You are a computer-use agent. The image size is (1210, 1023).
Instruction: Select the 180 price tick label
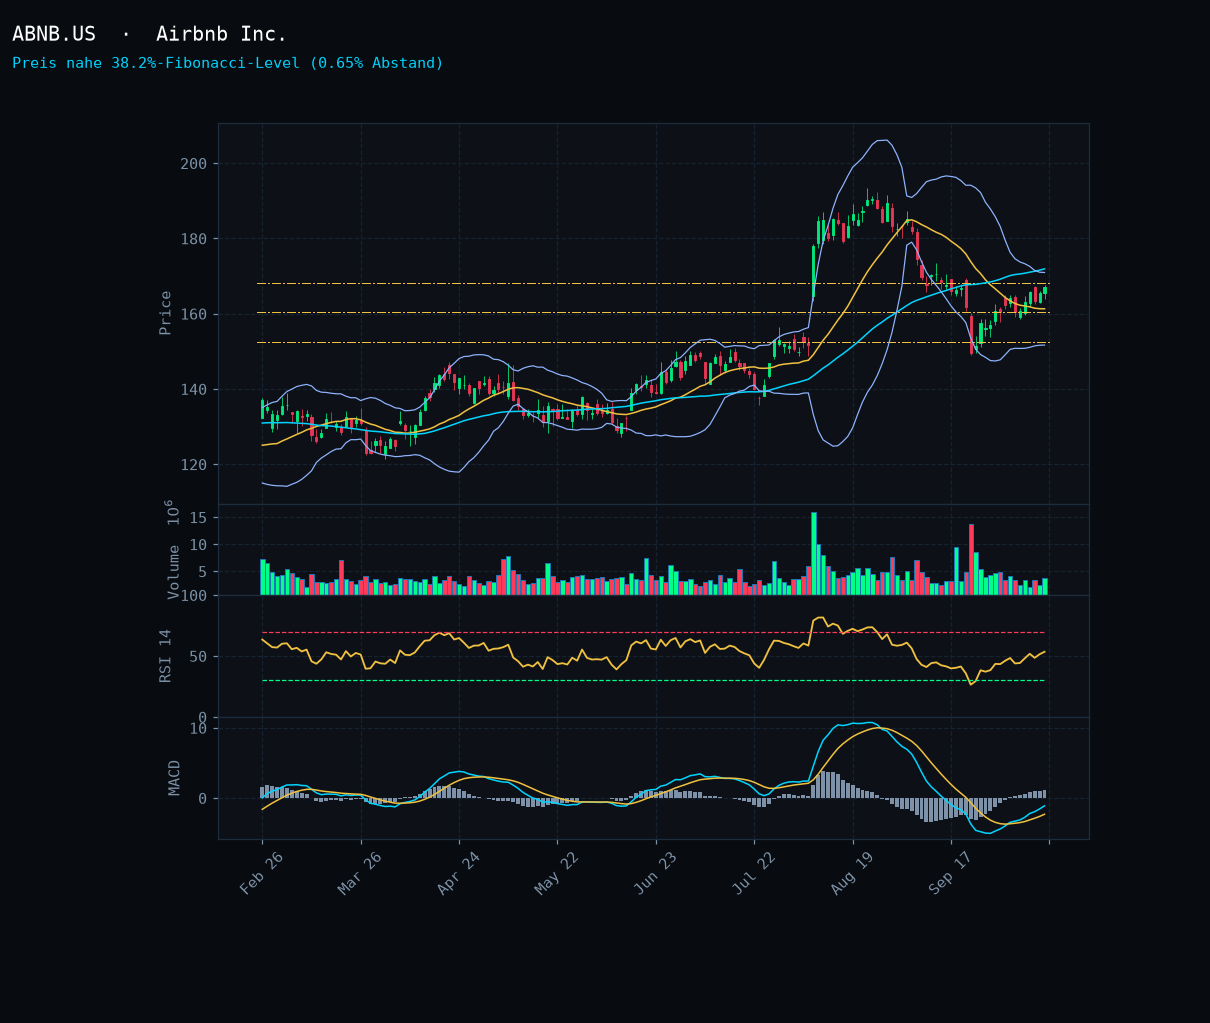point(193,239)
